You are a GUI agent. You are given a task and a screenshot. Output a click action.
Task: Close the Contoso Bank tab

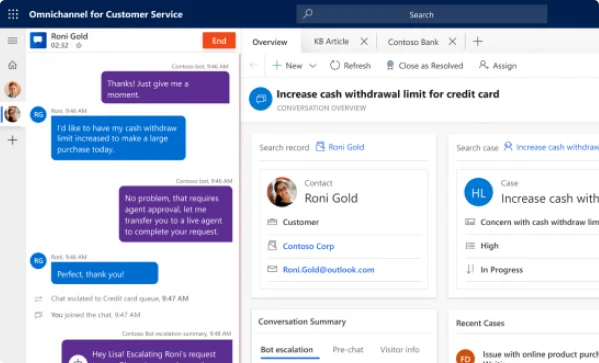click(452, 41)
